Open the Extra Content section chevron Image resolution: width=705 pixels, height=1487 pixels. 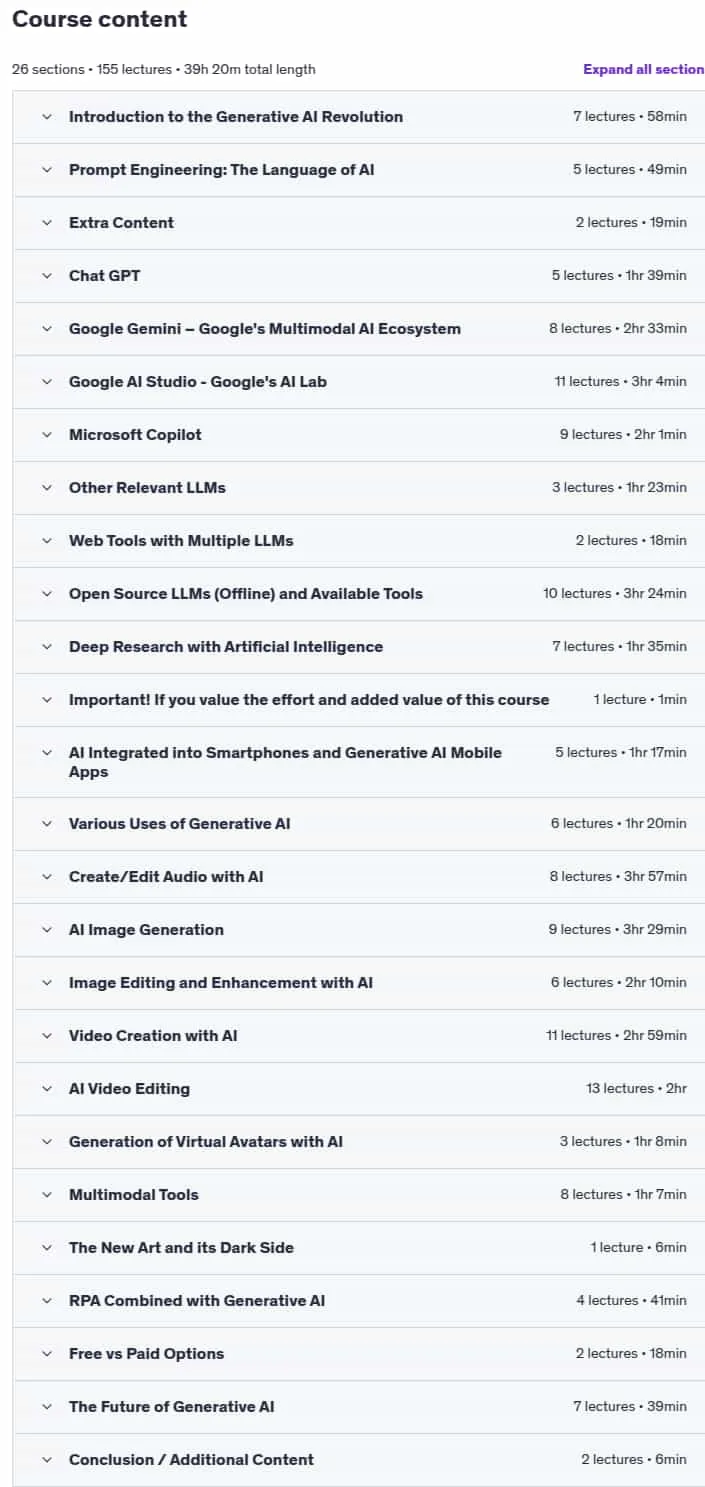coord(46,223)
